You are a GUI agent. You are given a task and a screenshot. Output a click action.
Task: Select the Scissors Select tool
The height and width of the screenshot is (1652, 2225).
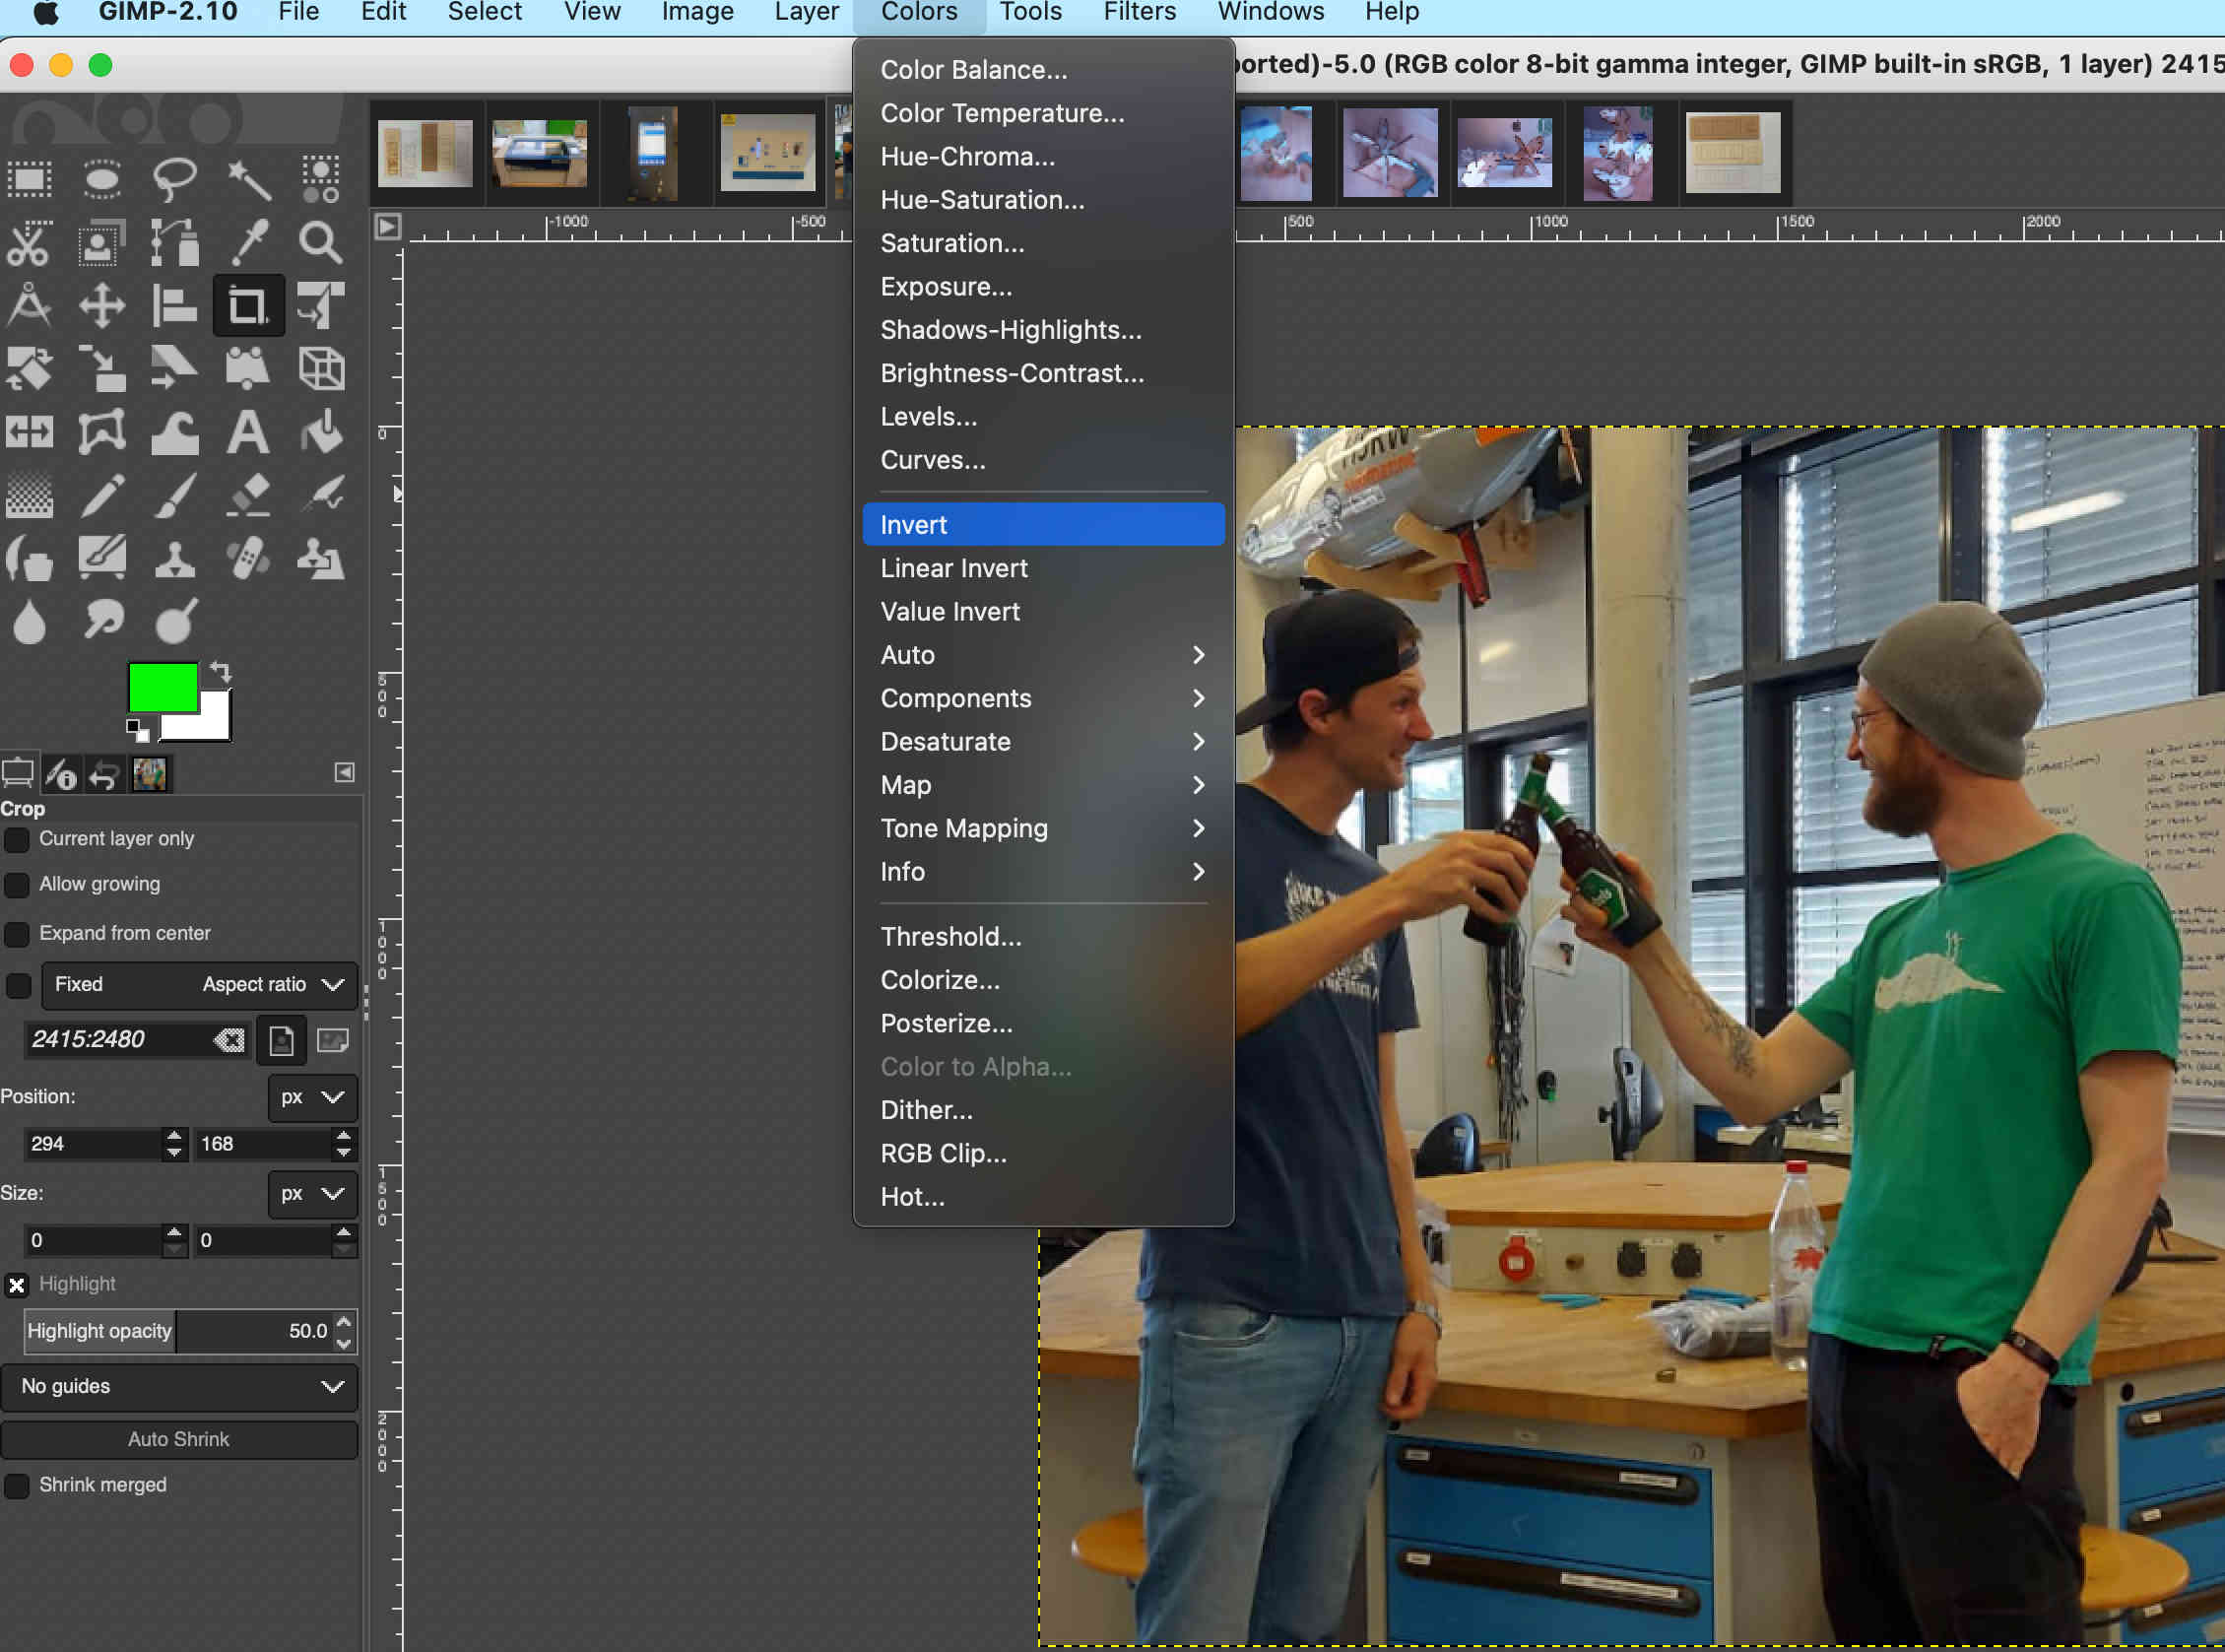(x=29, y=243)
